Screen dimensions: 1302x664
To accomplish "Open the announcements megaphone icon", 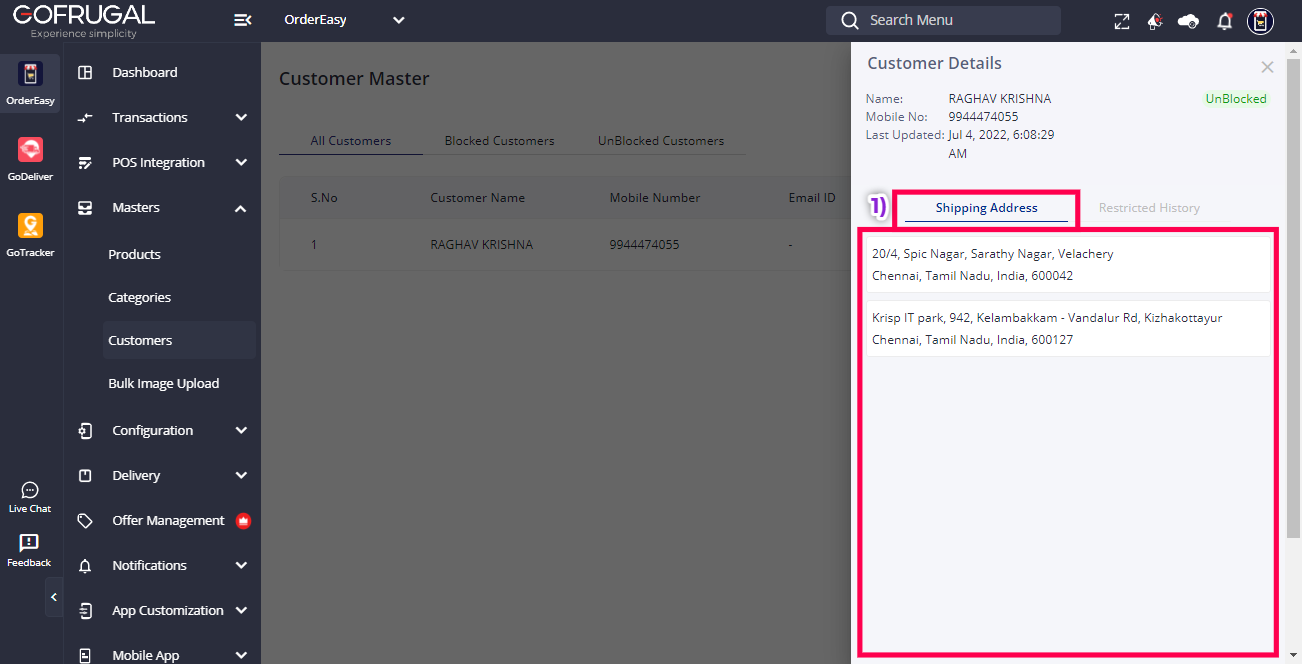I will tap(1155, 21).
